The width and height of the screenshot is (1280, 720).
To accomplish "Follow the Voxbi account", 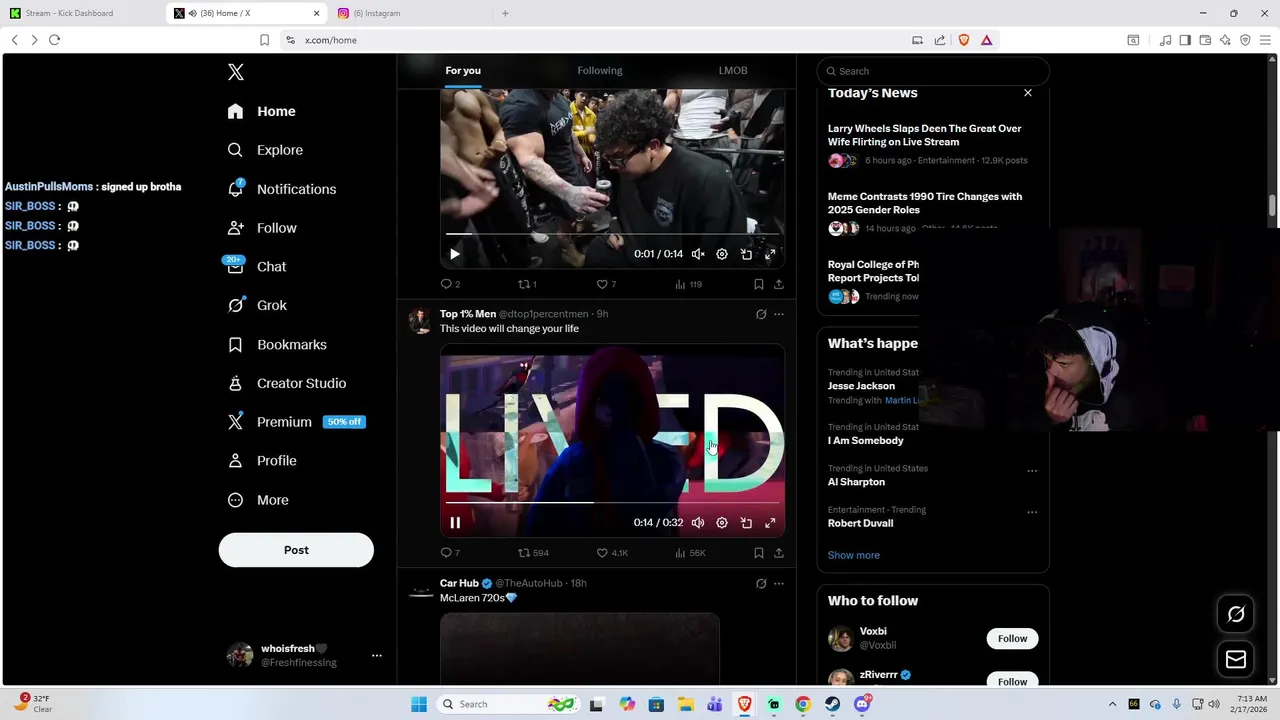I will [x=1012, y=639].
